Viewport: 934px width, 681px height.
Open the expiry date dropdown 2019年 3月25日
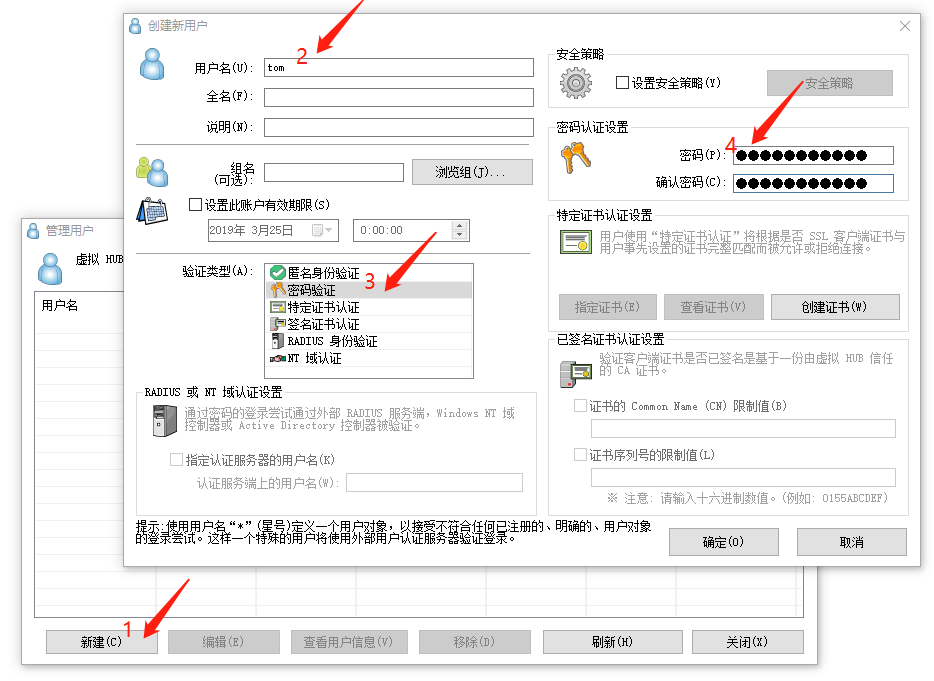[x=323, y=230]
